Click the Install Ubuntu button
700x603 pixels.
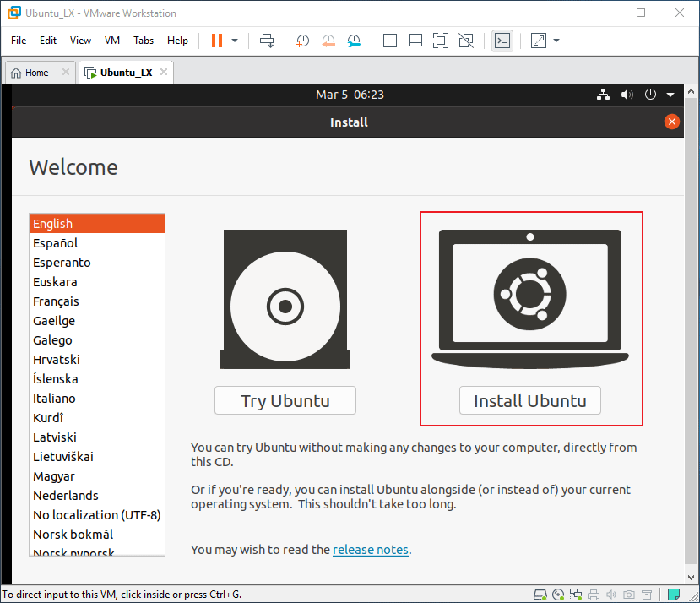tap(530, 400)
